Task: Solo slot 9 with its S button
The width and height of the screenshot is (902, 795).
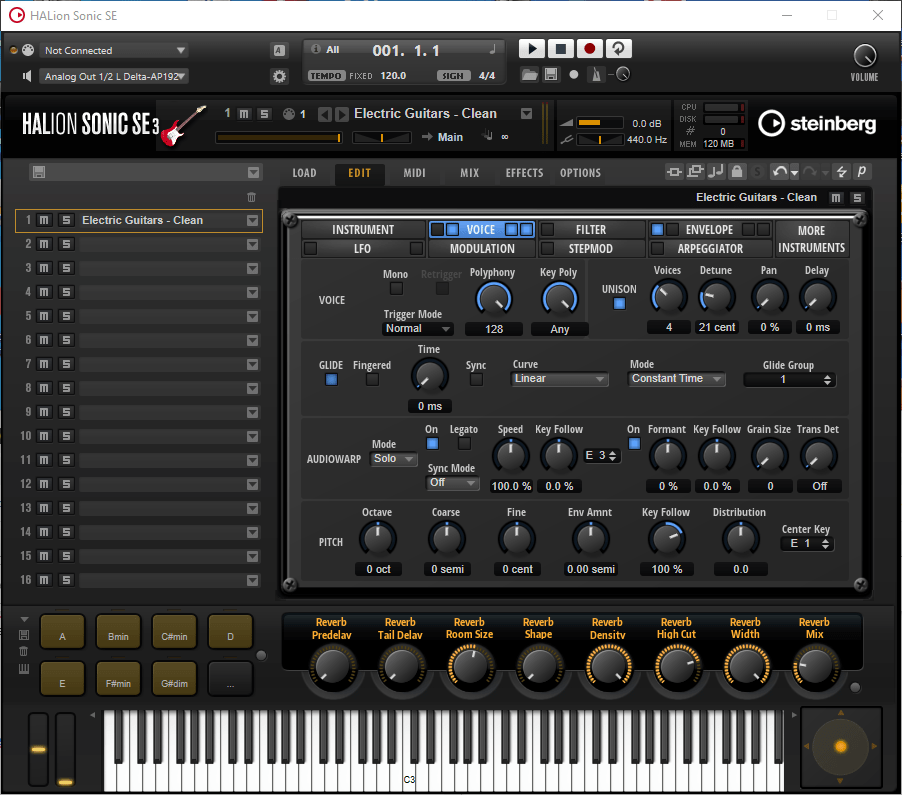Action: coord(66,412)
